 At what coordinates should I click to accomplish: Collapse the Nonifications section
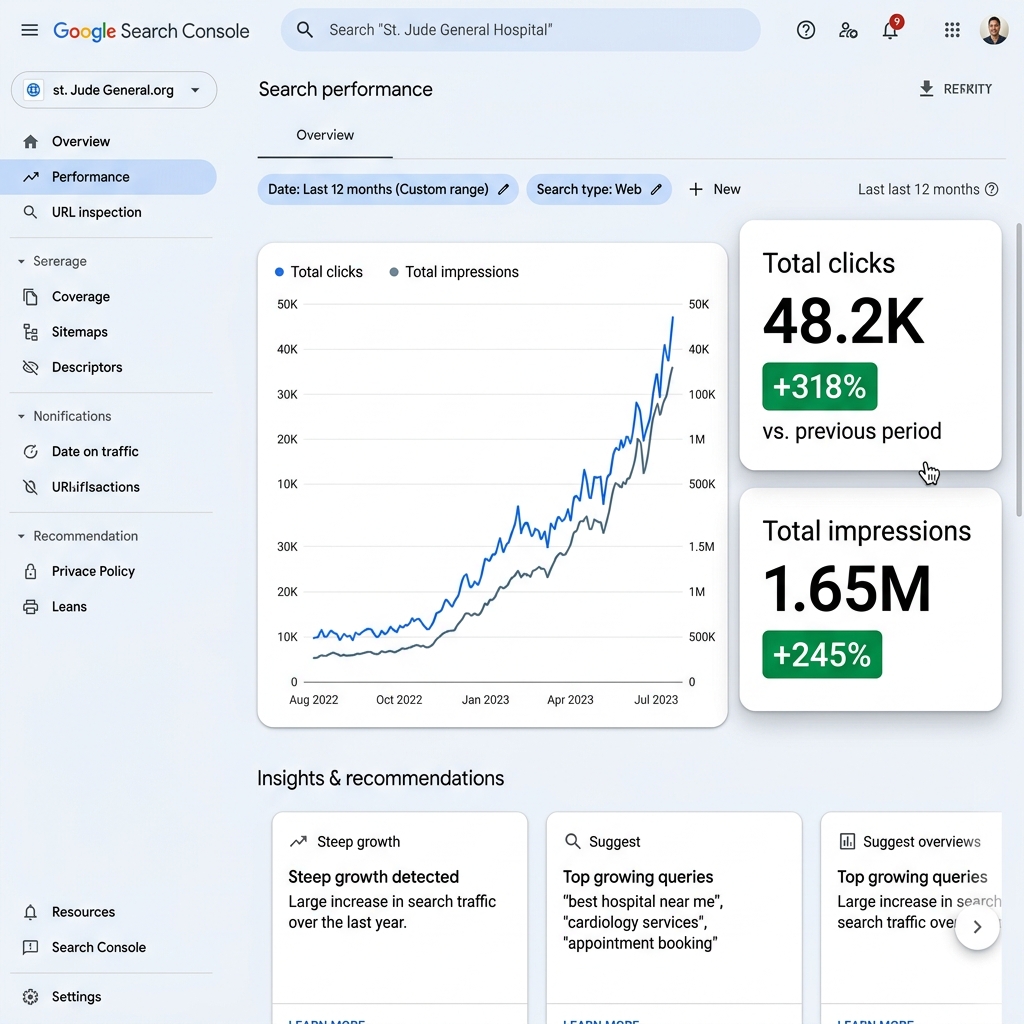21,416
